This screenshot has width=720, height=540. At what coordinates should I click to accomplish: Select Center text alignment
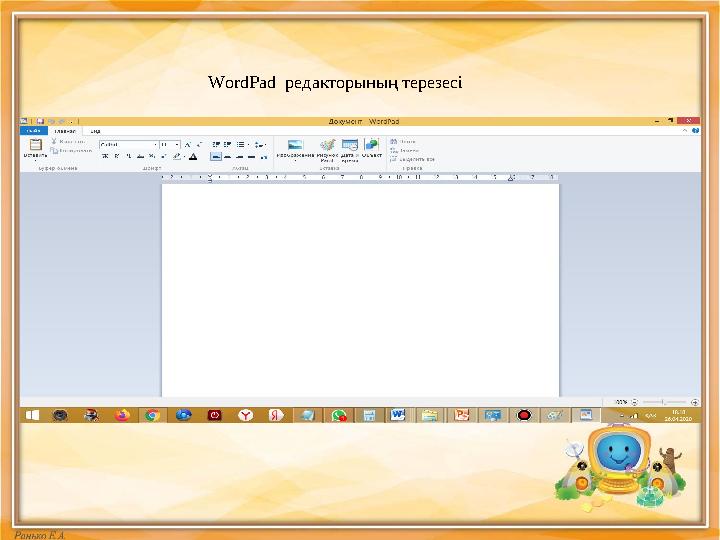click(x=228, y=157)
